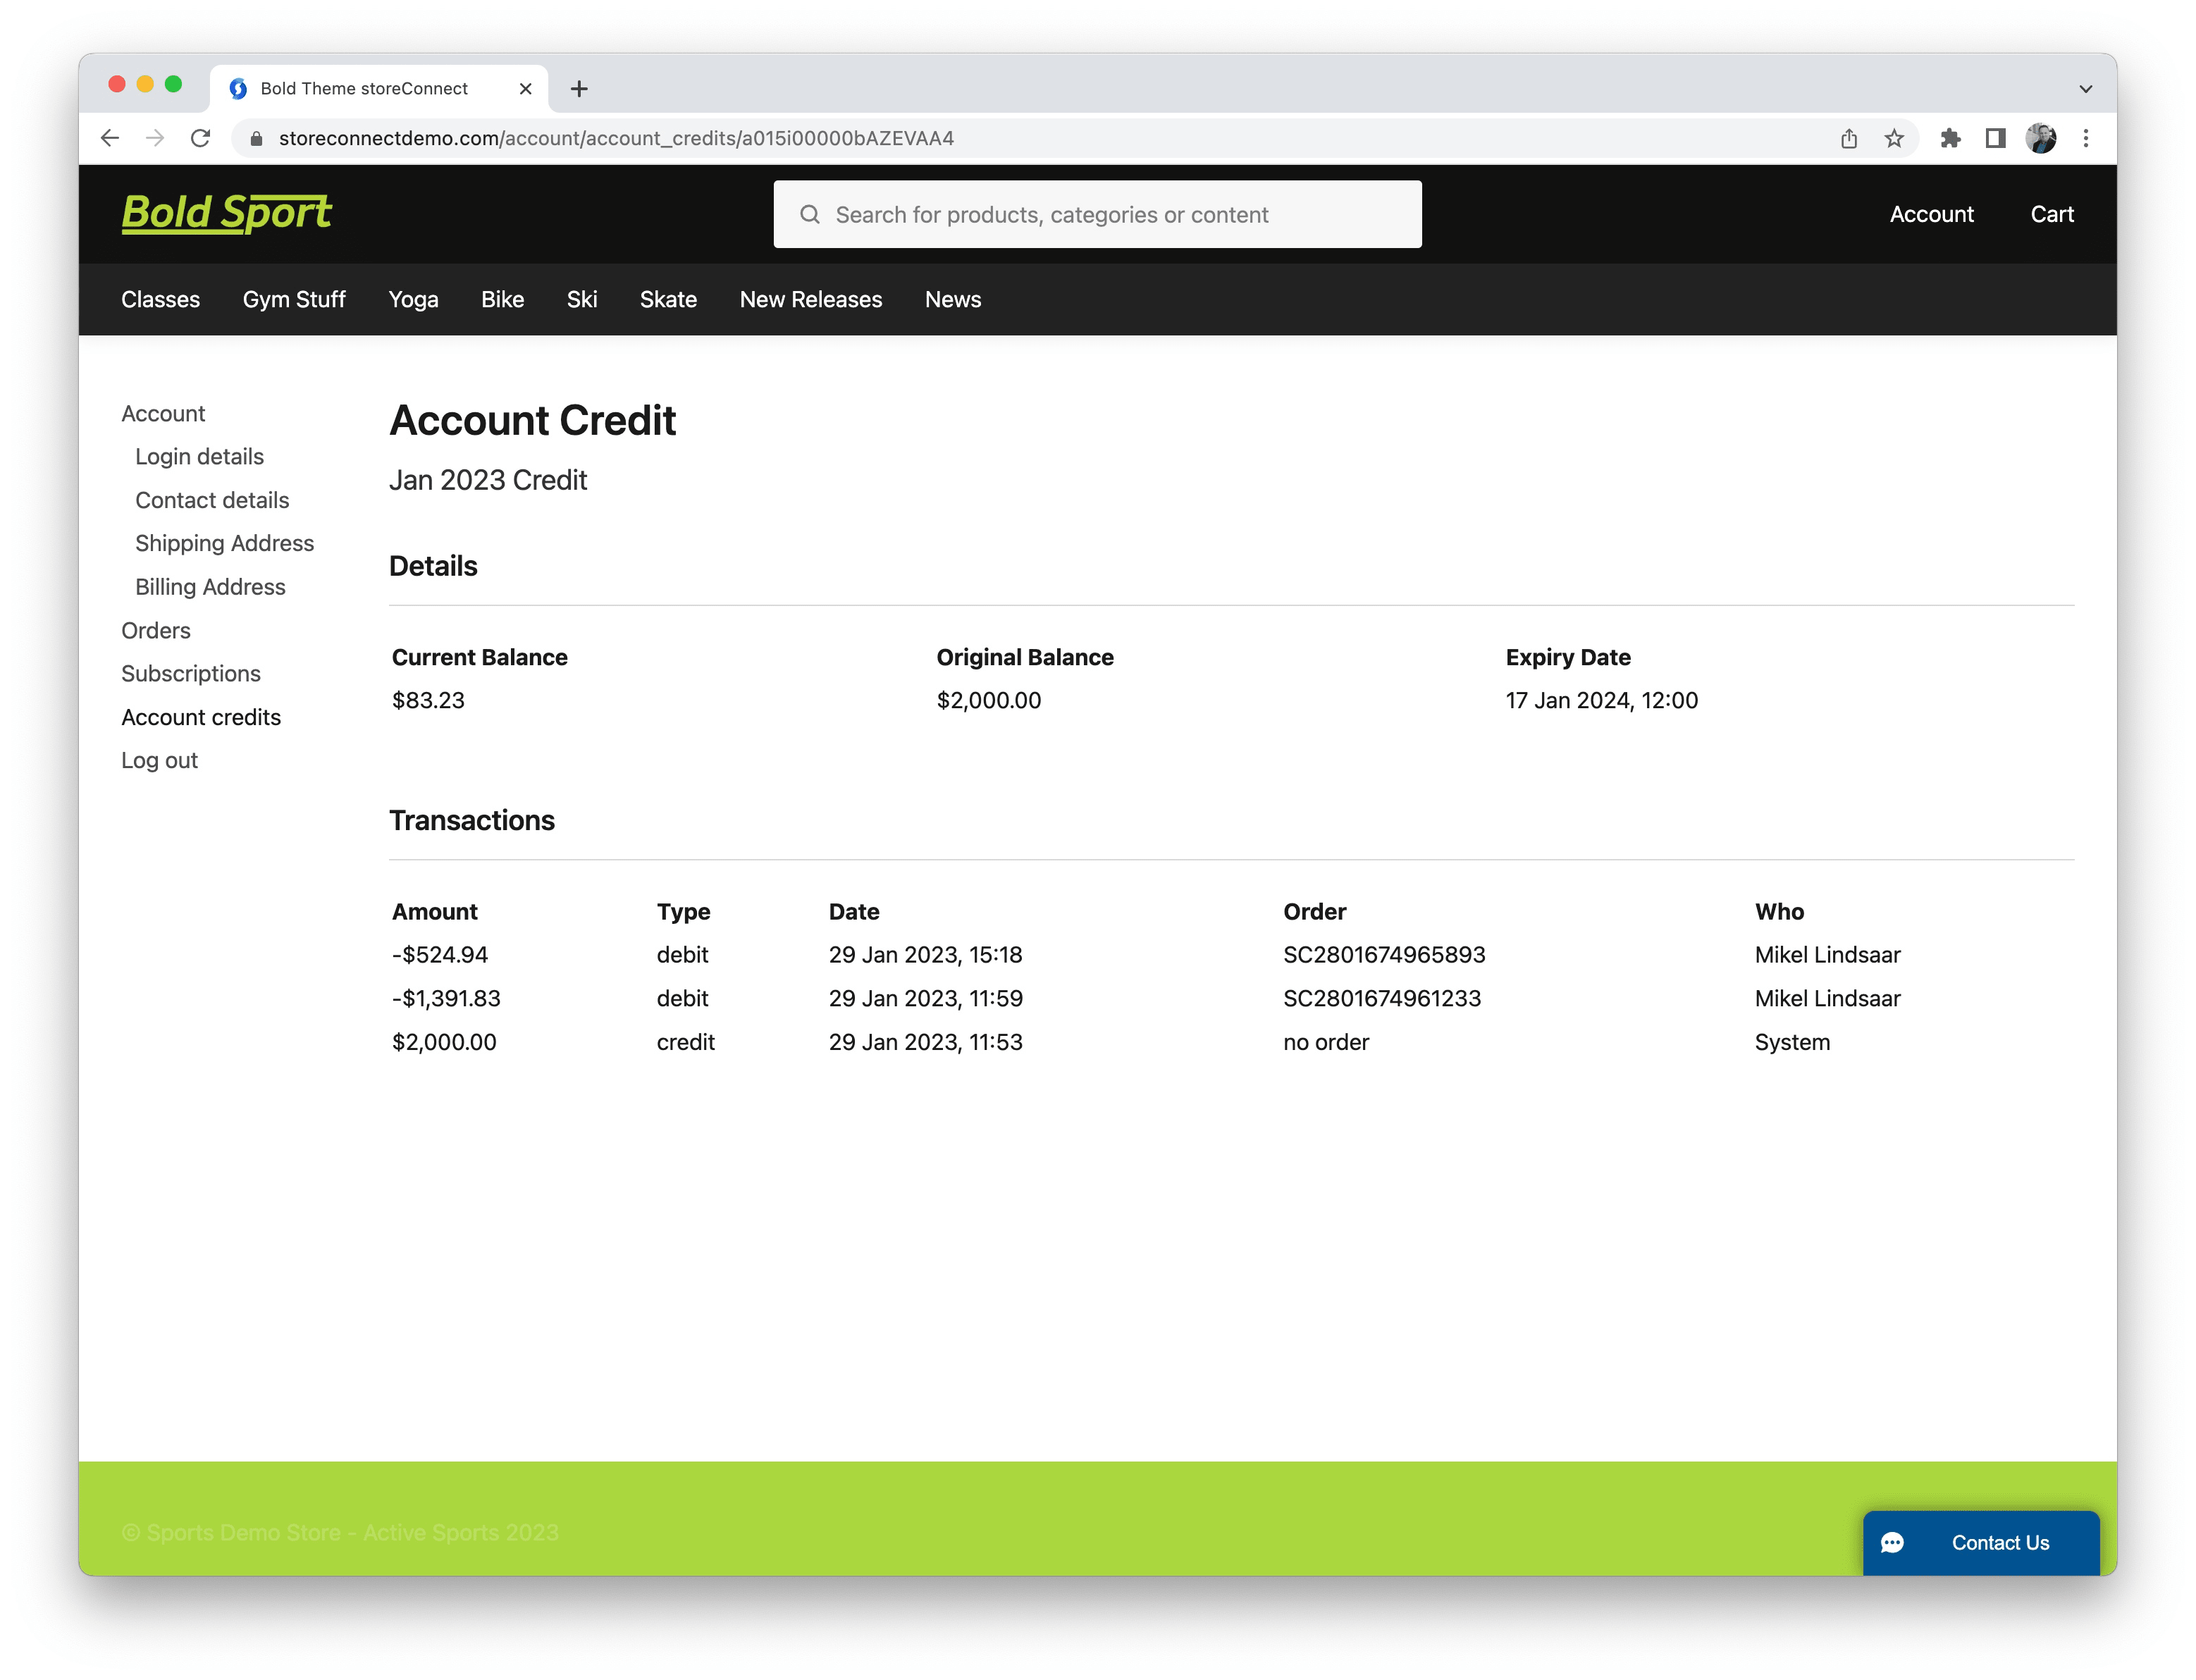Click the browser back navigation arrow
This screenshot has width=2196, height=1680.
[x=110, y=138]
